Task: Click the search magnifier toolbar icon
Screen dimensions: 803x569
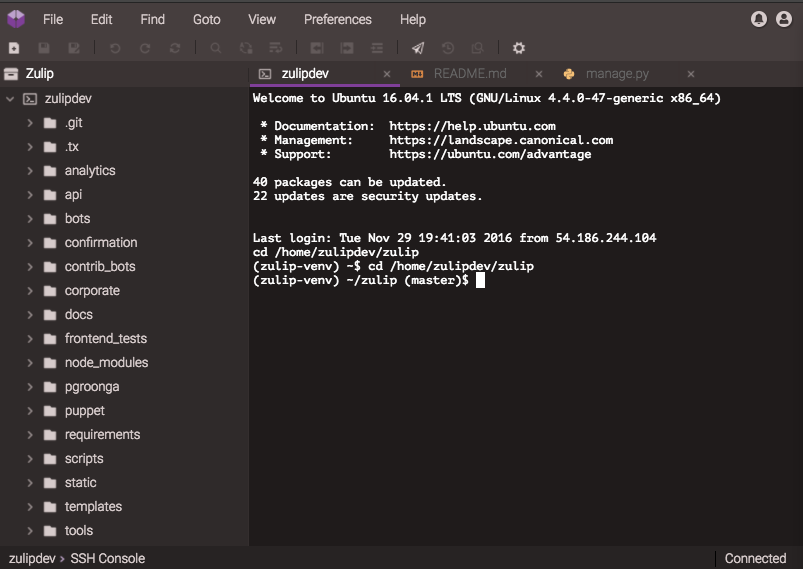Action: (216, 48)
